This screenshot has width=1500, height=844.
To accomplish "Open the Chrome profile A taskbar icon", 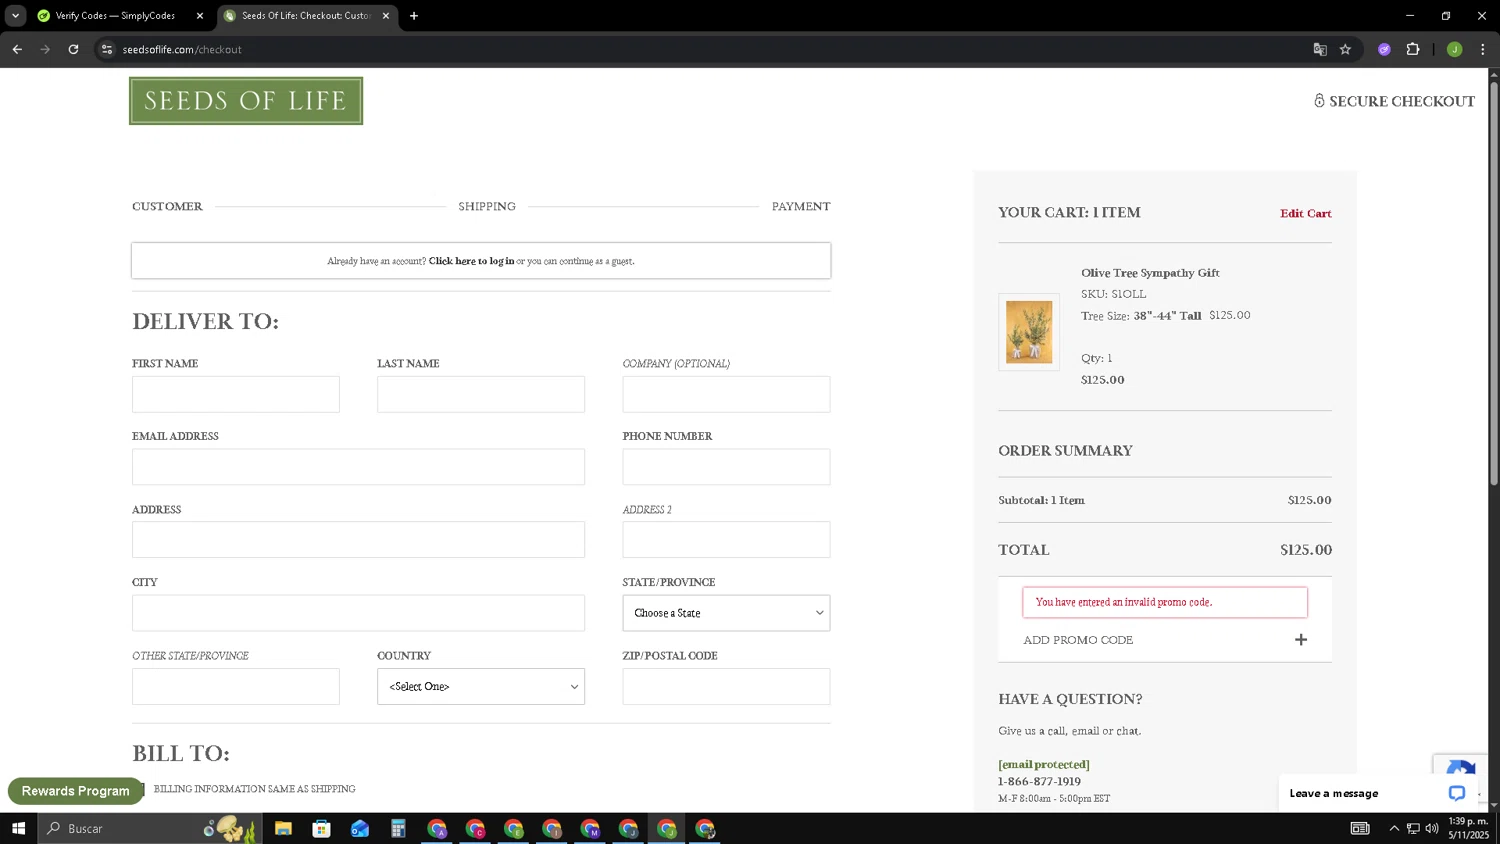I will [437, 828].
